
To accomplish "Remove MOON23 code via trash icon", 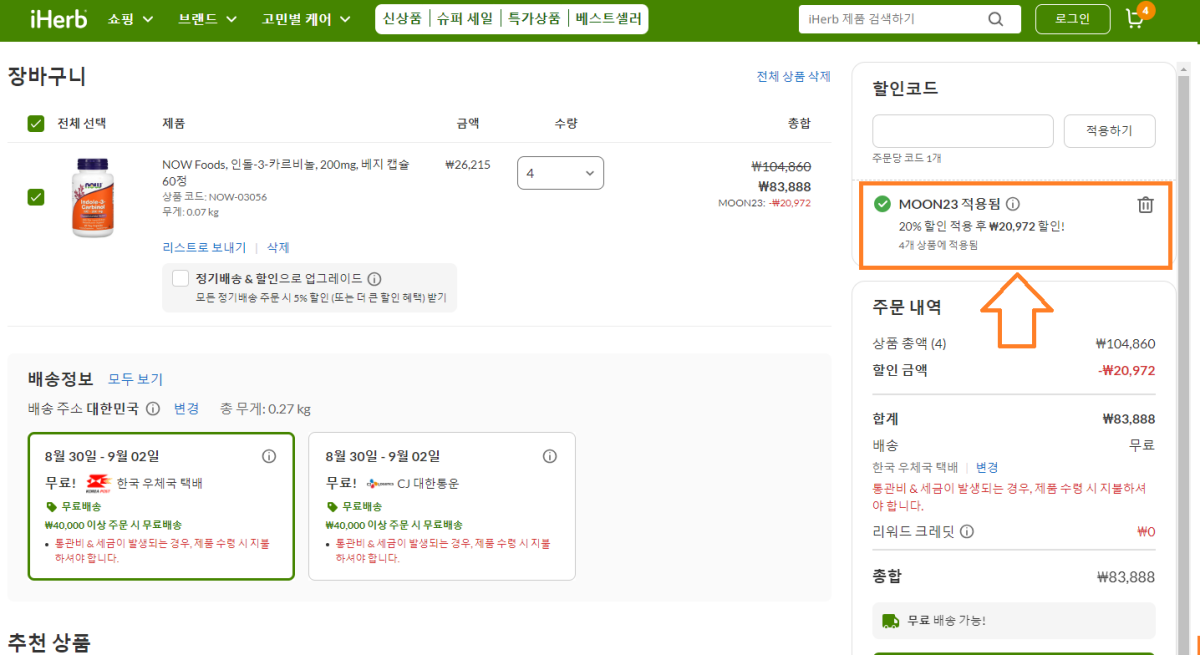I will pyautogui.click(x=1146, y=203).
